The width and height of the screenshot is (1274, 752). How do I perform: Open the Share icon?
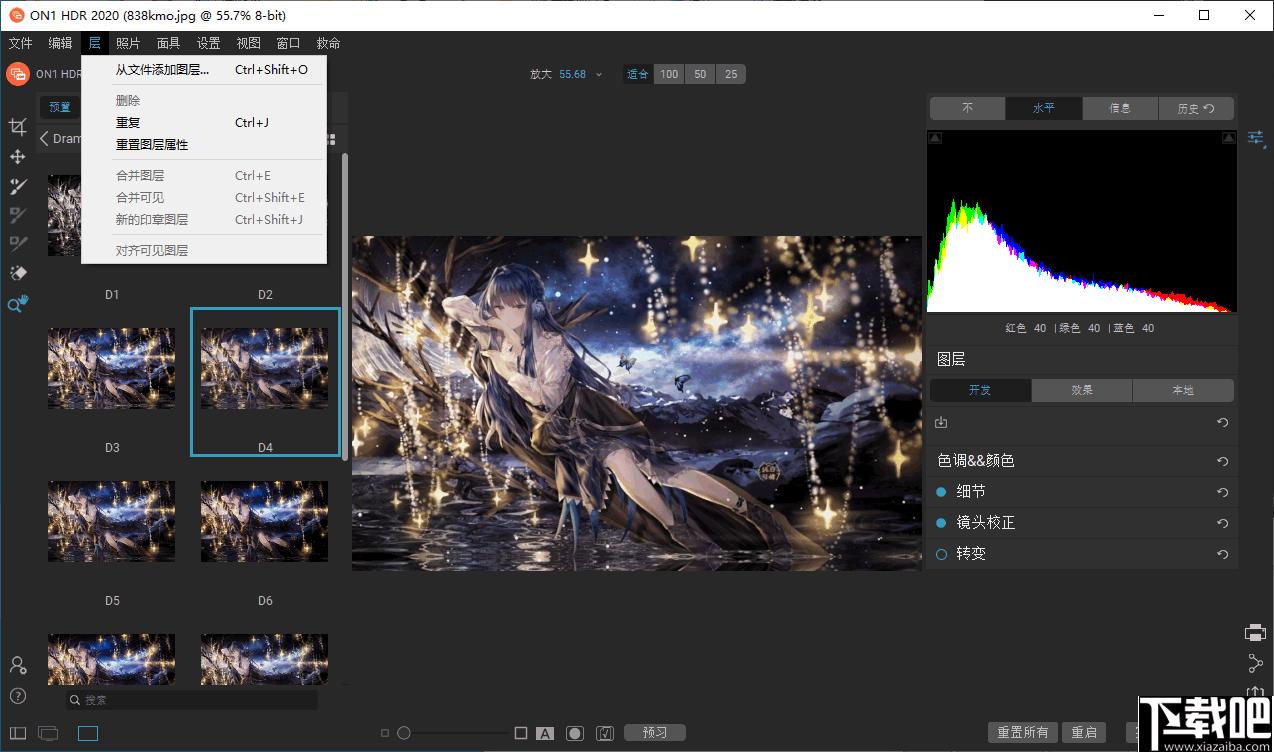tap(1255, 663)
